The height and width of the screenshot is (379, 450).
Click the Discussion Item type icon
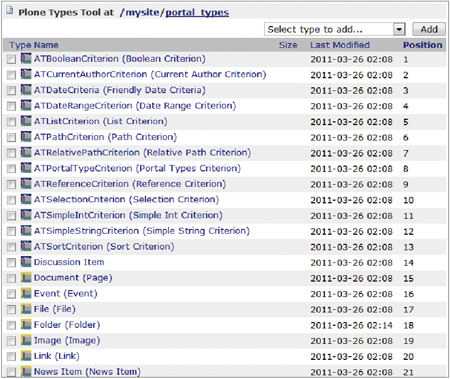(26, 262)
